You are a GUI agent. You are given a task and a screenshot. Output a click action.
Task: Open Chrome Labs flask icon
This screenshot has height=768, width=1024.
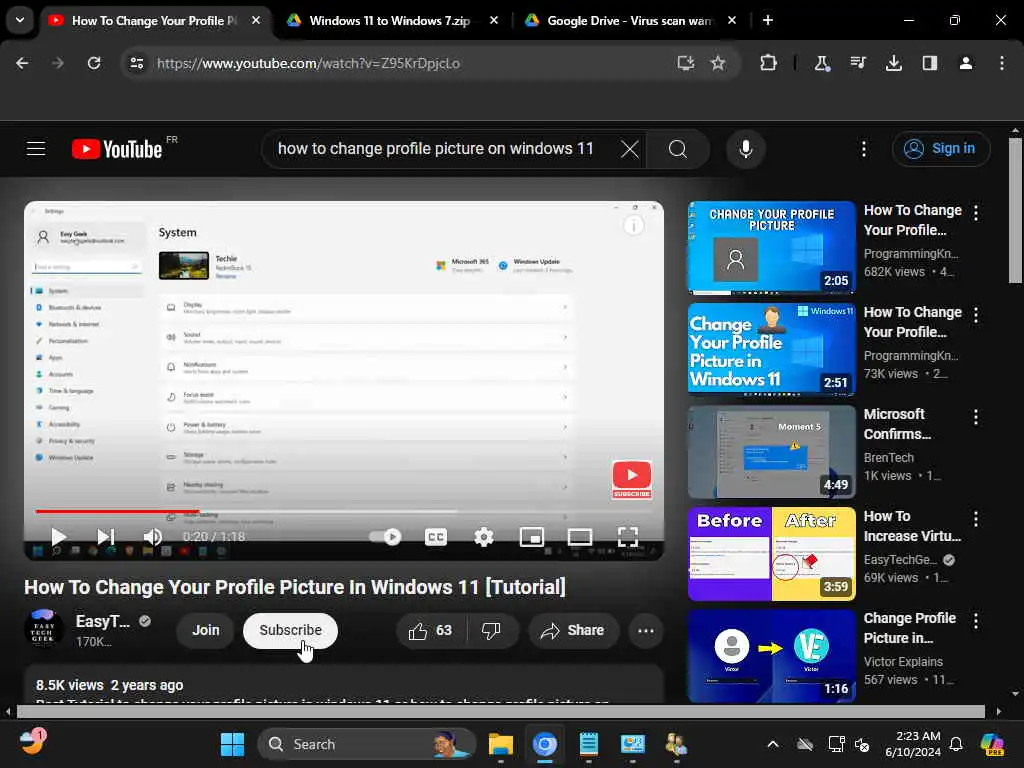point(822,63)
